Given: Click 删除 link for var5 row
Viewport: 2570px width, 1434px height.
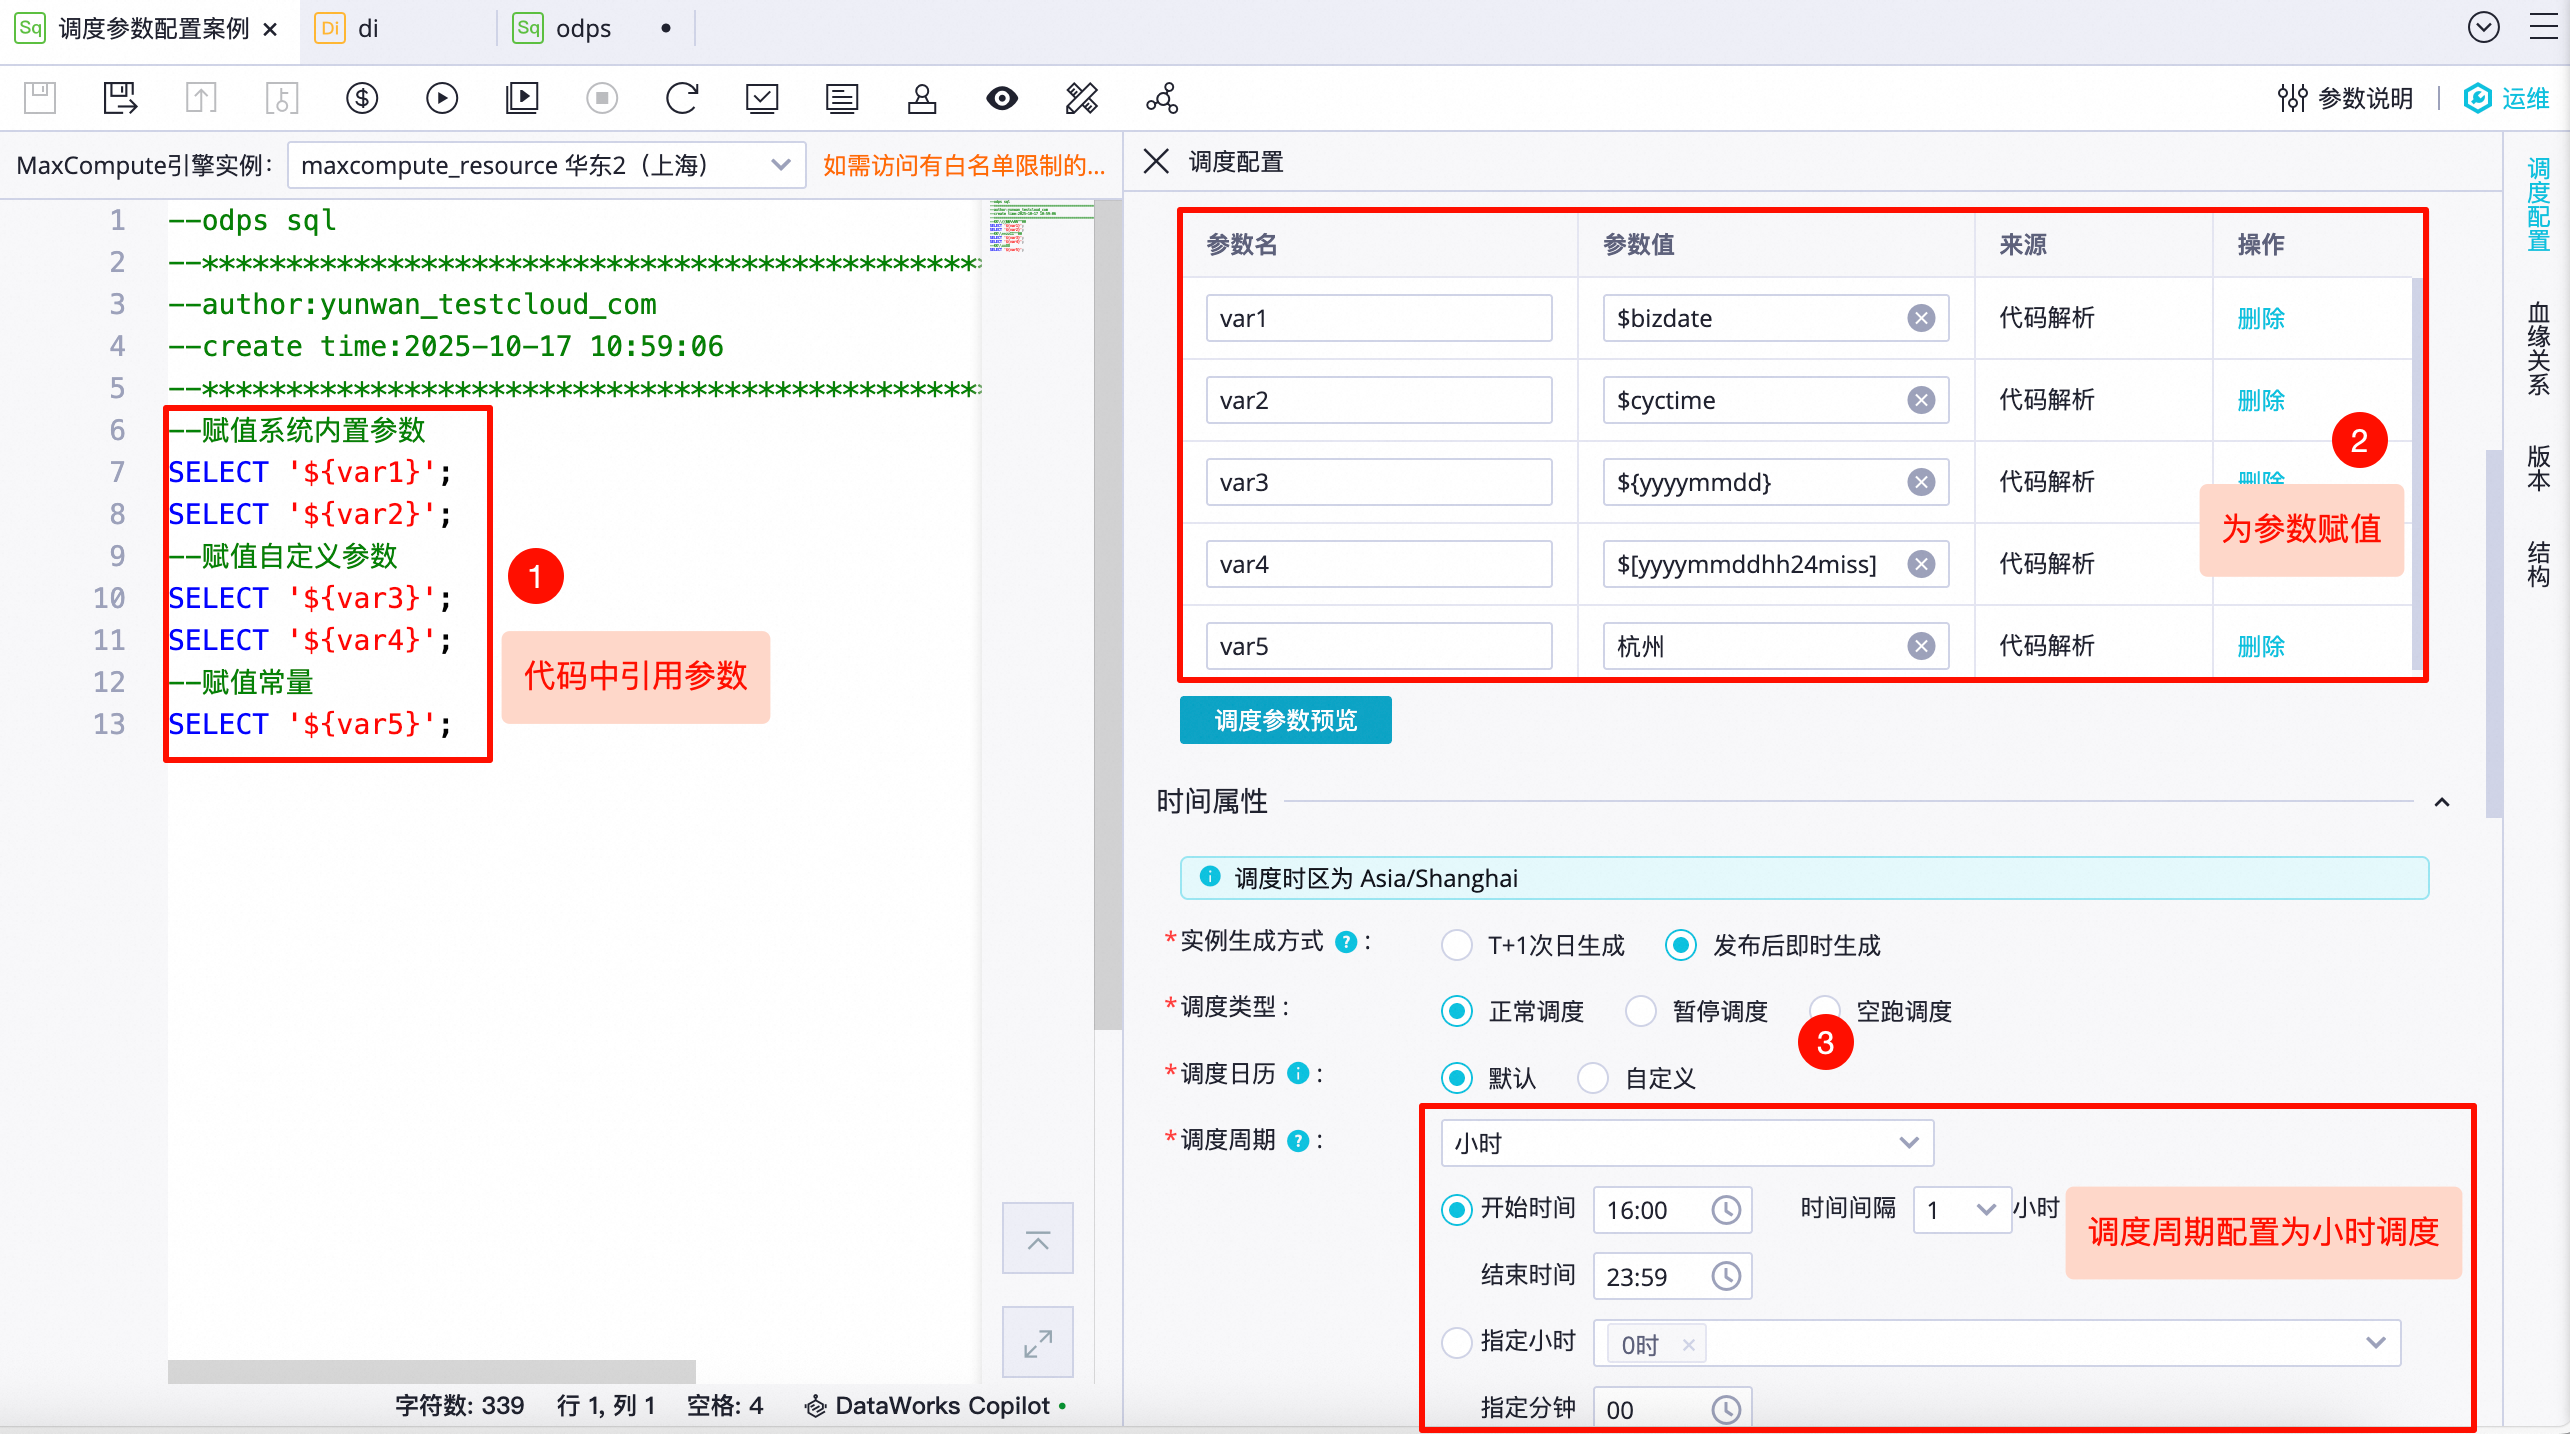Looking at the screenshot, I should point(2260,646).
